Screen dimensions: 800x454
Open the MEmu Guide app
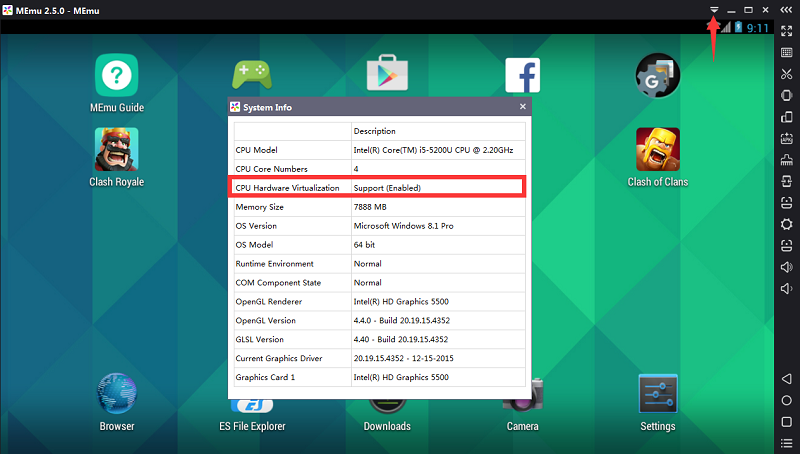[x=116, y=76]
